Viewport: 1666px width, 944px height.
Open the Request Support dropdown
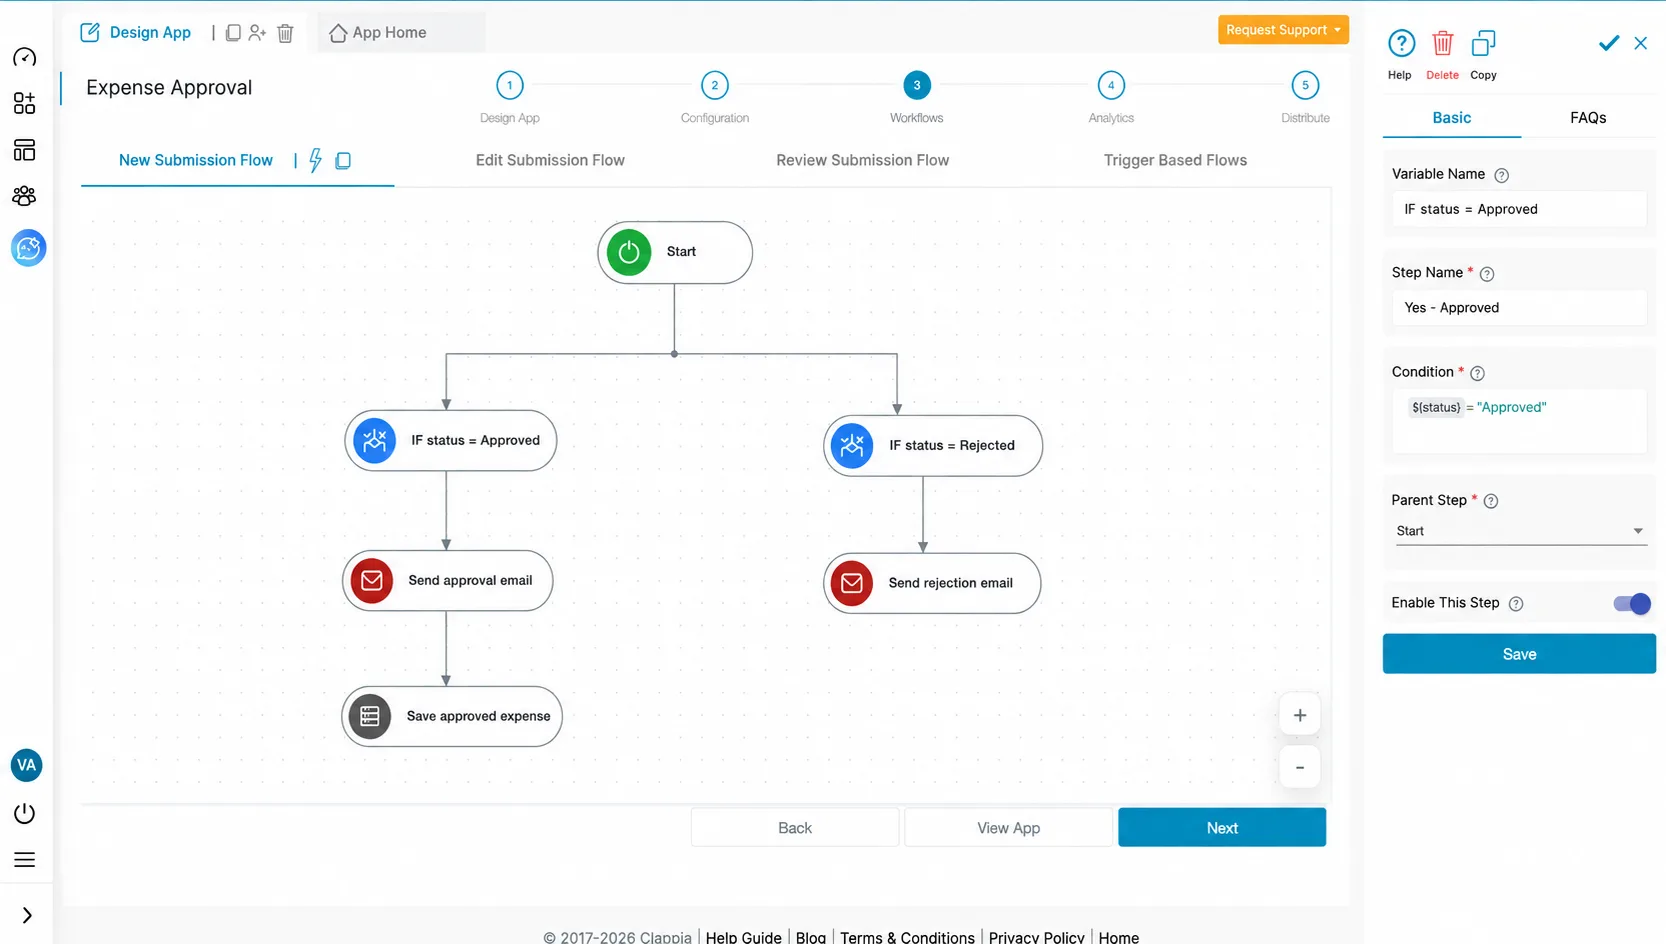click(x=1283, y=30)
